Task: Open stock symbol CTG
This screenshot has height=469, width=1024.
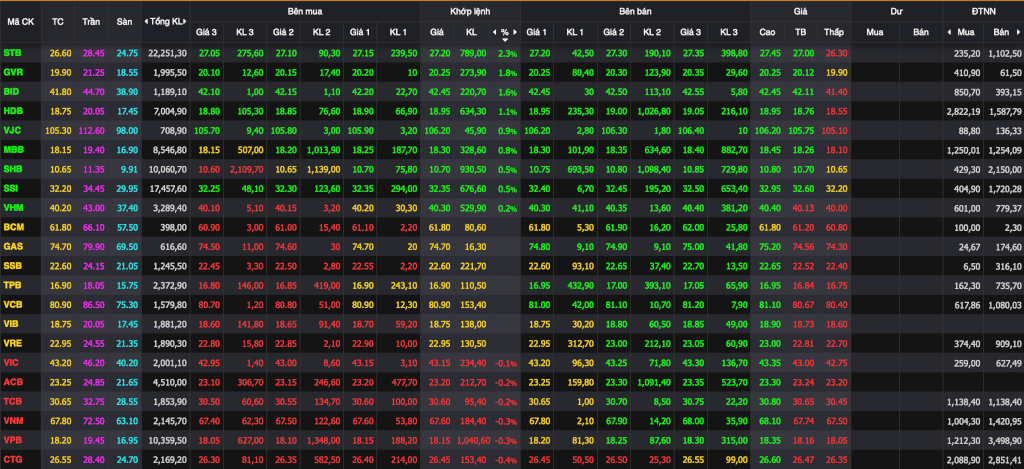Action: click(12, 459)
